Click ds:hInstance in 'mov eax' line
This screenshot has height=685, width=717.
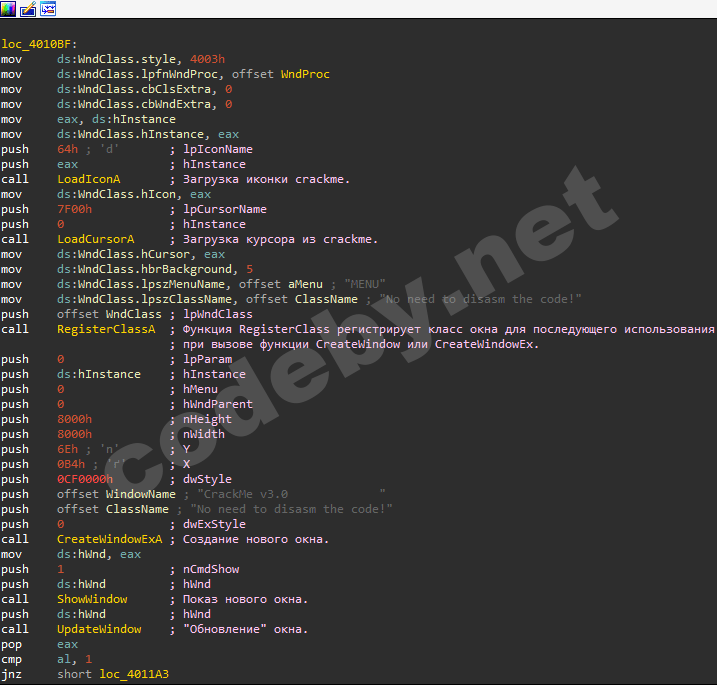coord(134,119)
